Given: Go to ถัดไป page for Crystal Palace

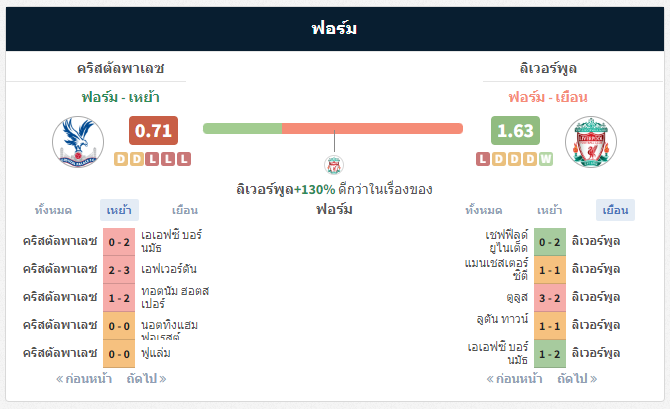Looking at the screenshot, I should click(x=146, y=379).
